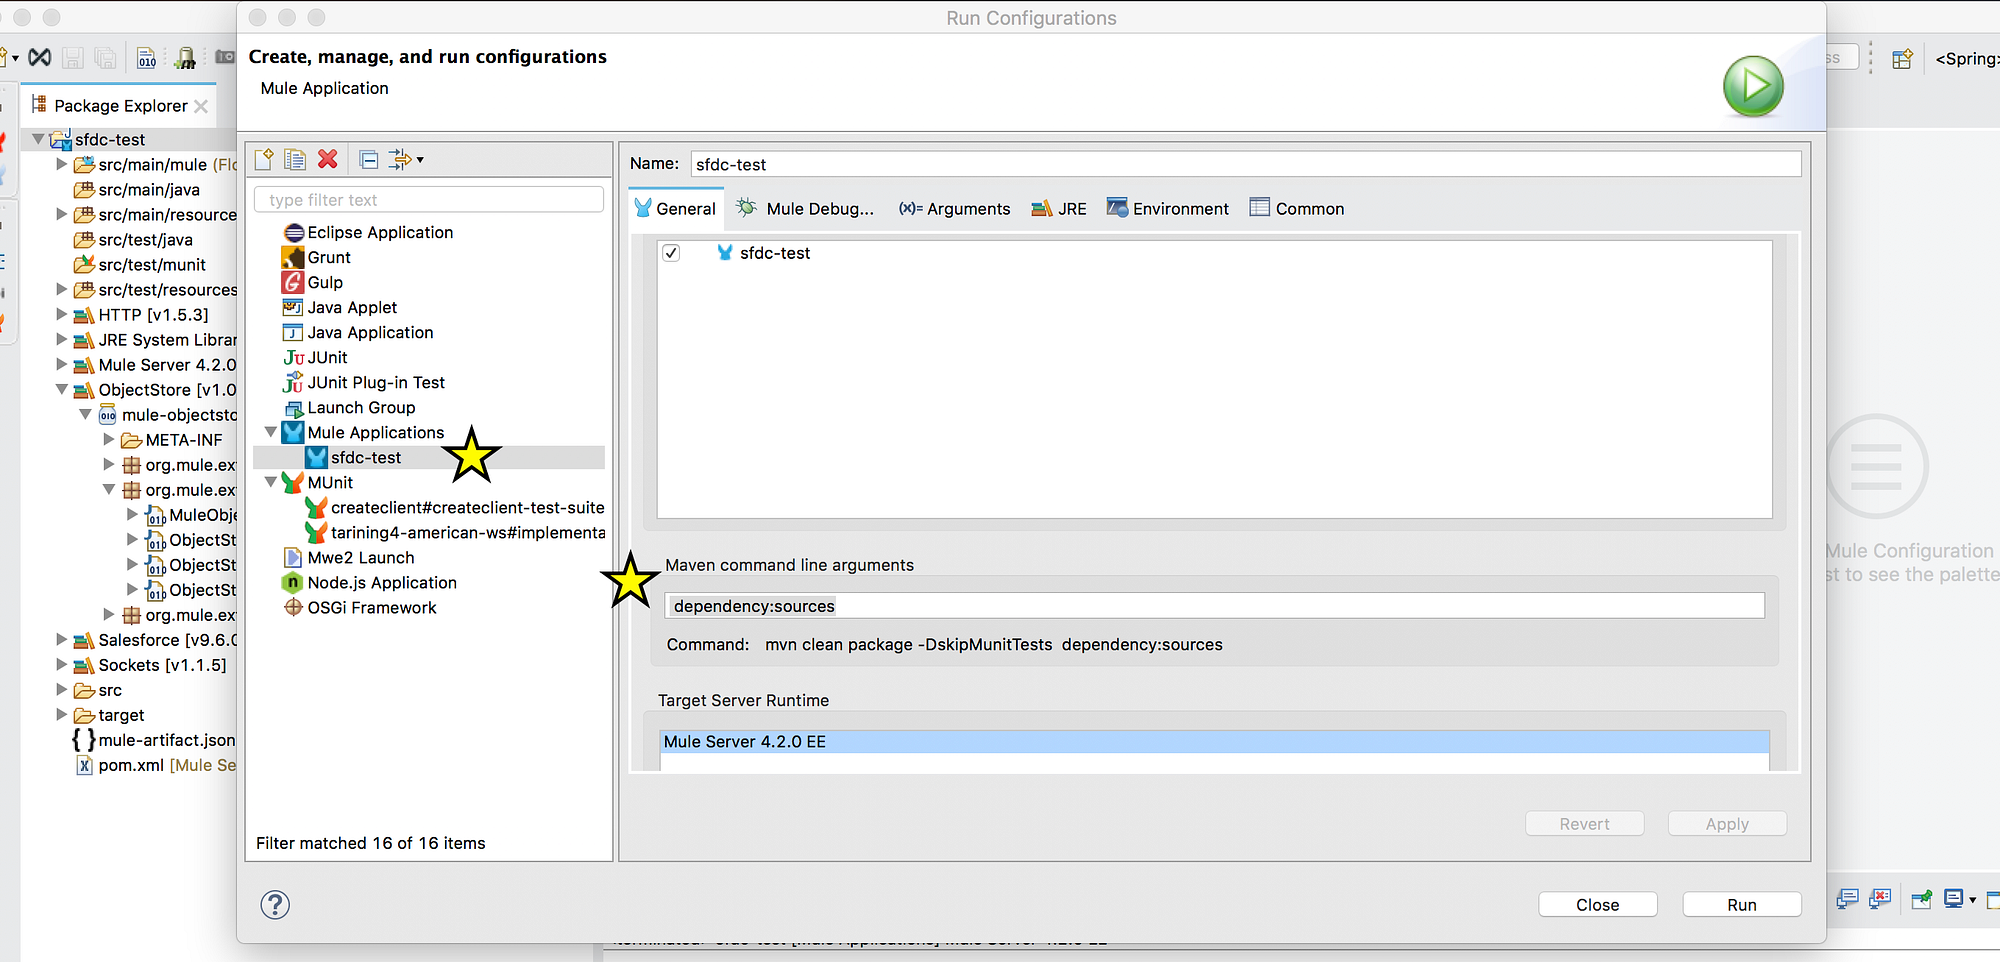
Task: Create a new launch configuration
Action: point(263,159)
